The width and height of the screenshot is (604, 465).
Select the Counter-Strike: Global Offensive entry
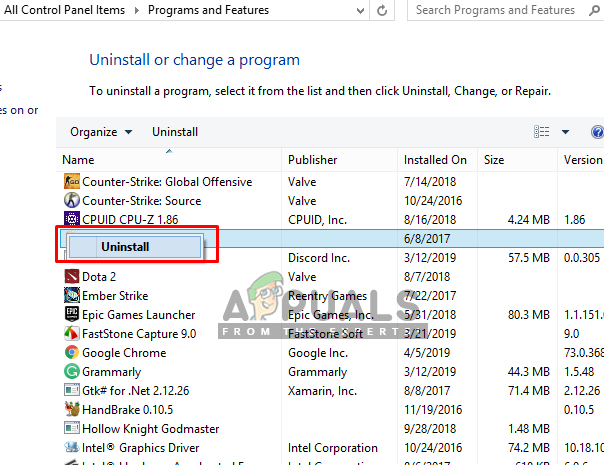[167, 181]
